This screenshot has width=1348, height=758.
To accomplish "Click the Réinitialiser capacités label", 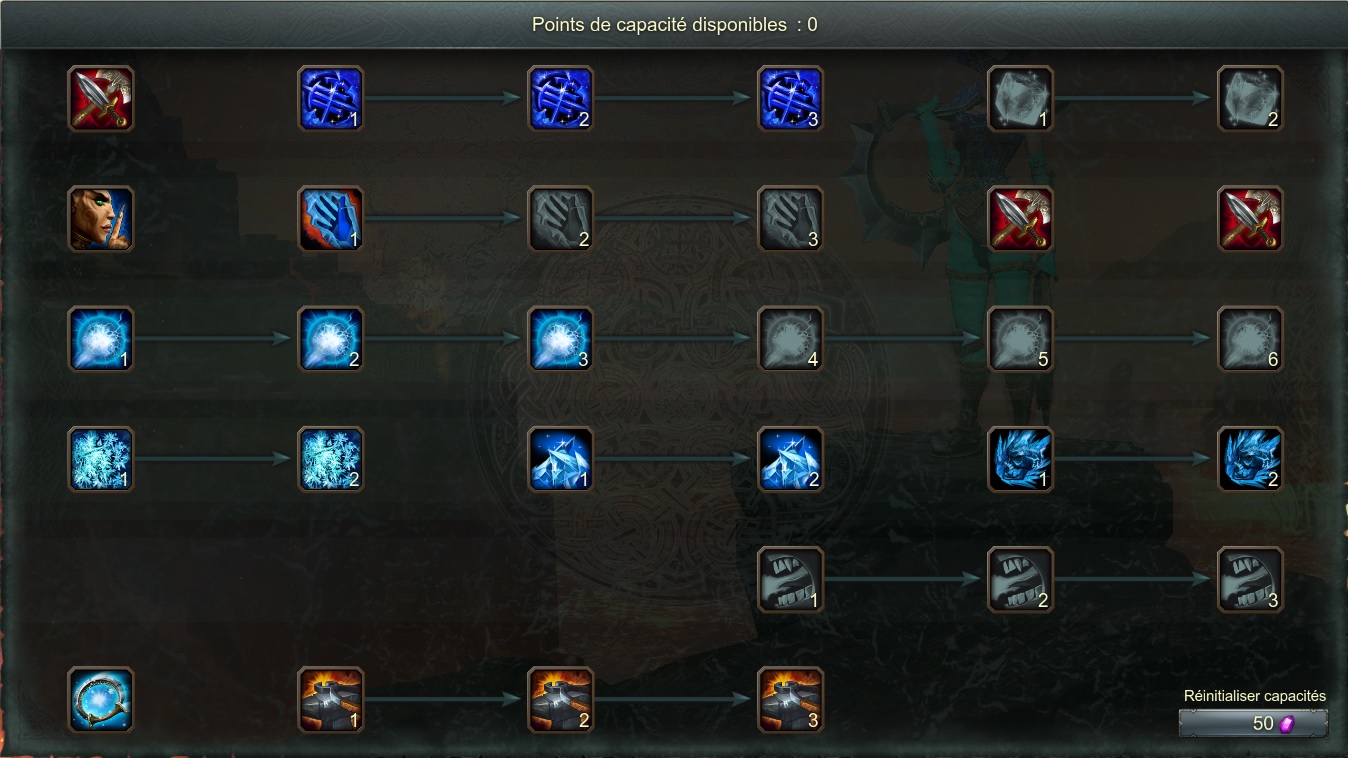I will pos(1255,696).
